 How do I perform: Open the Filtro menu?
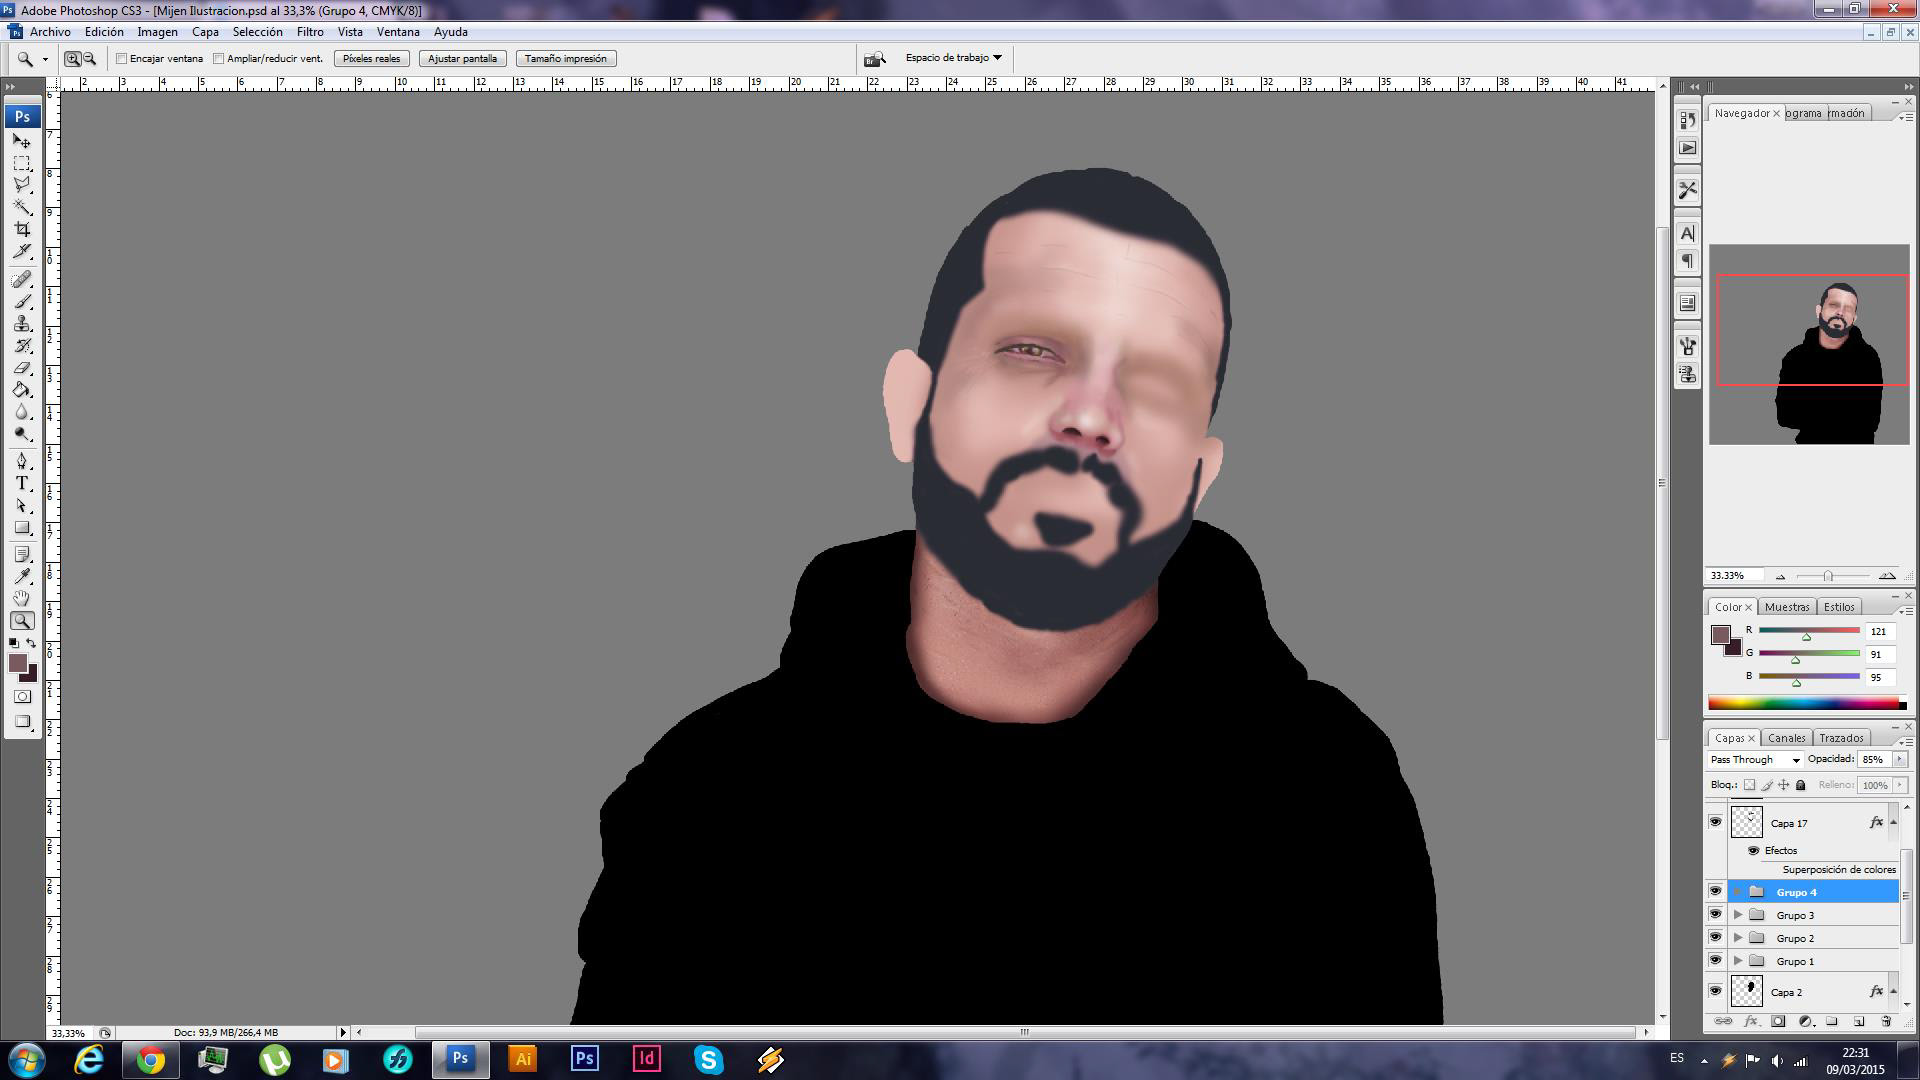click(310, 32)
